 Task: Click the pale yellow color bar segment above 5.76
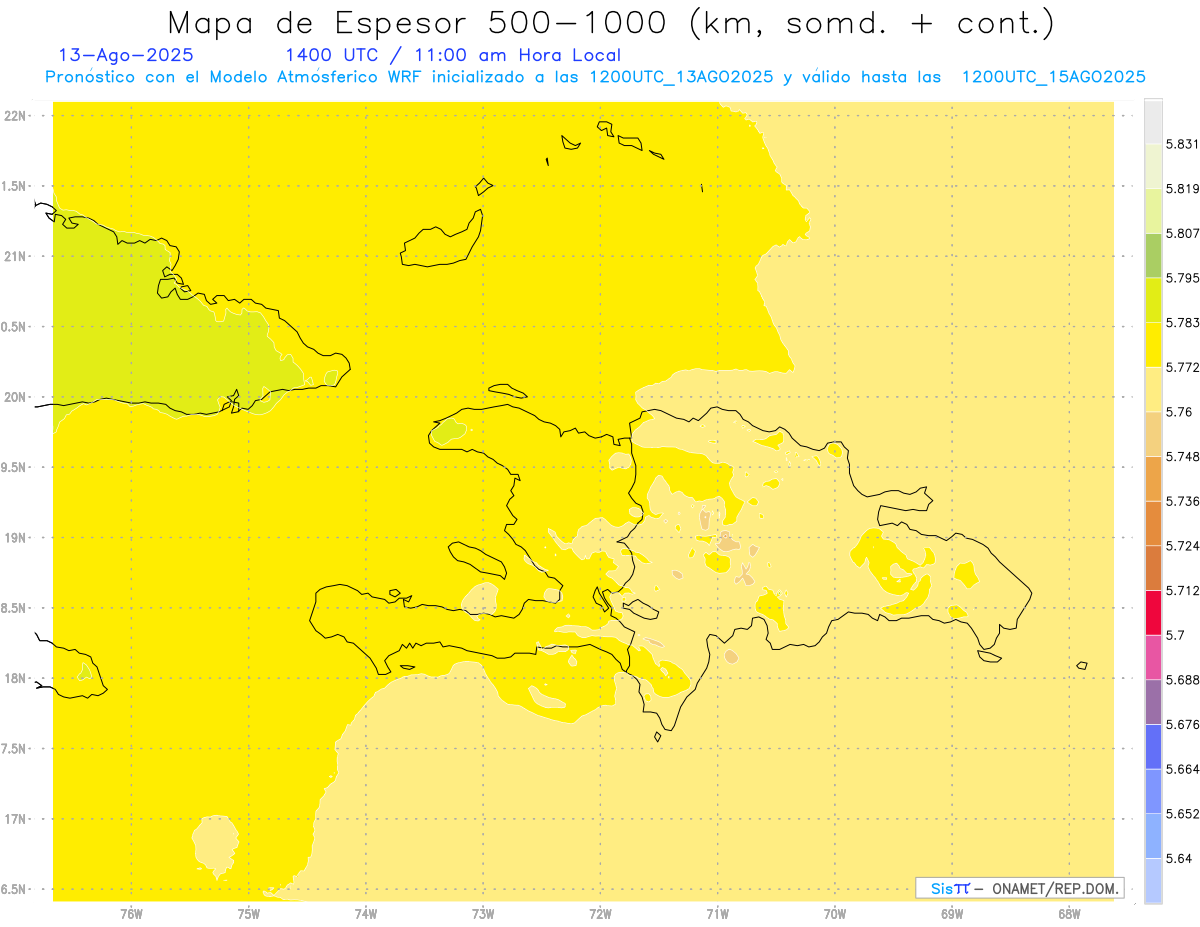point(1153,389)
